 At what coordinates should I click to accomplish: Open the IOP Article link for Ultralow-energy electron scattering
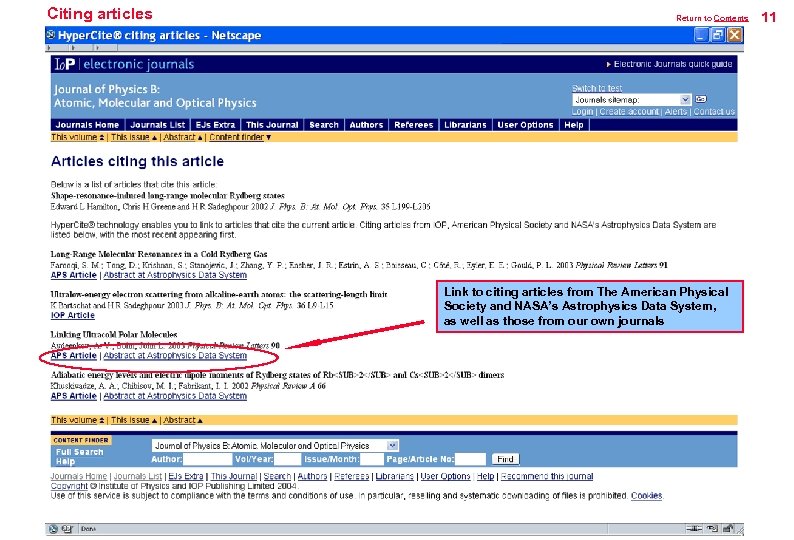pyautogui.click(x=72, y=315)
